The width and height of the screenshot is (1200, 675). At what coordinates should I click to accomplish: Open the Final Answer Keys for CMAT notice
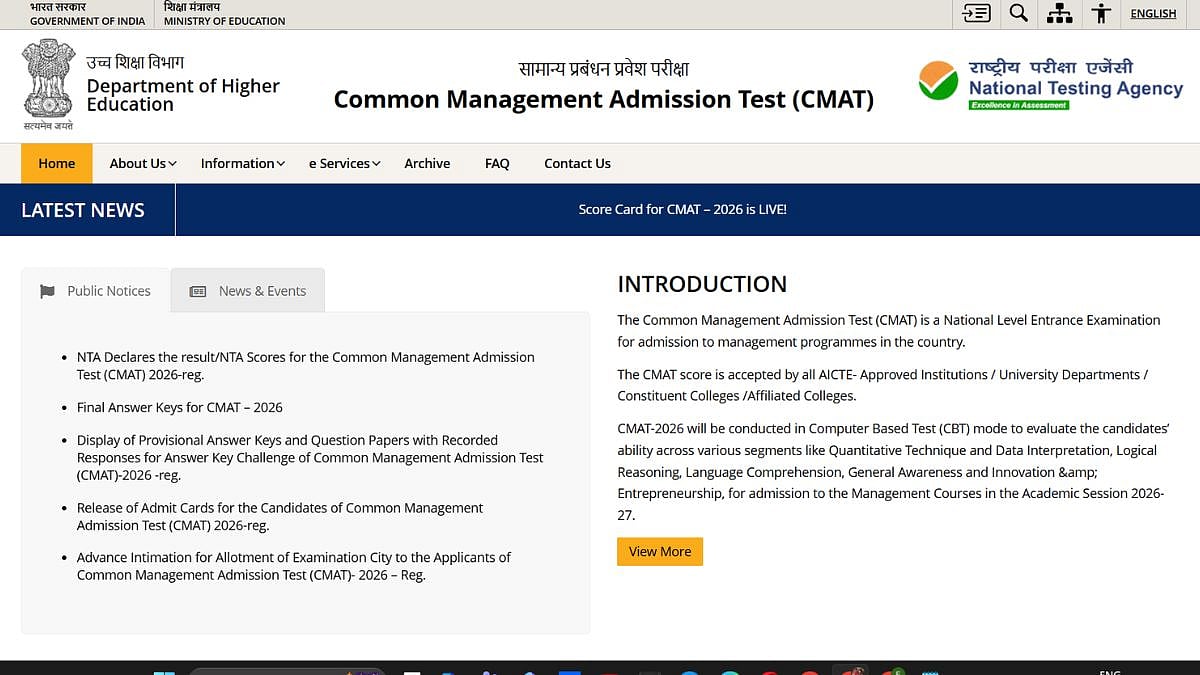pos(179,407)
